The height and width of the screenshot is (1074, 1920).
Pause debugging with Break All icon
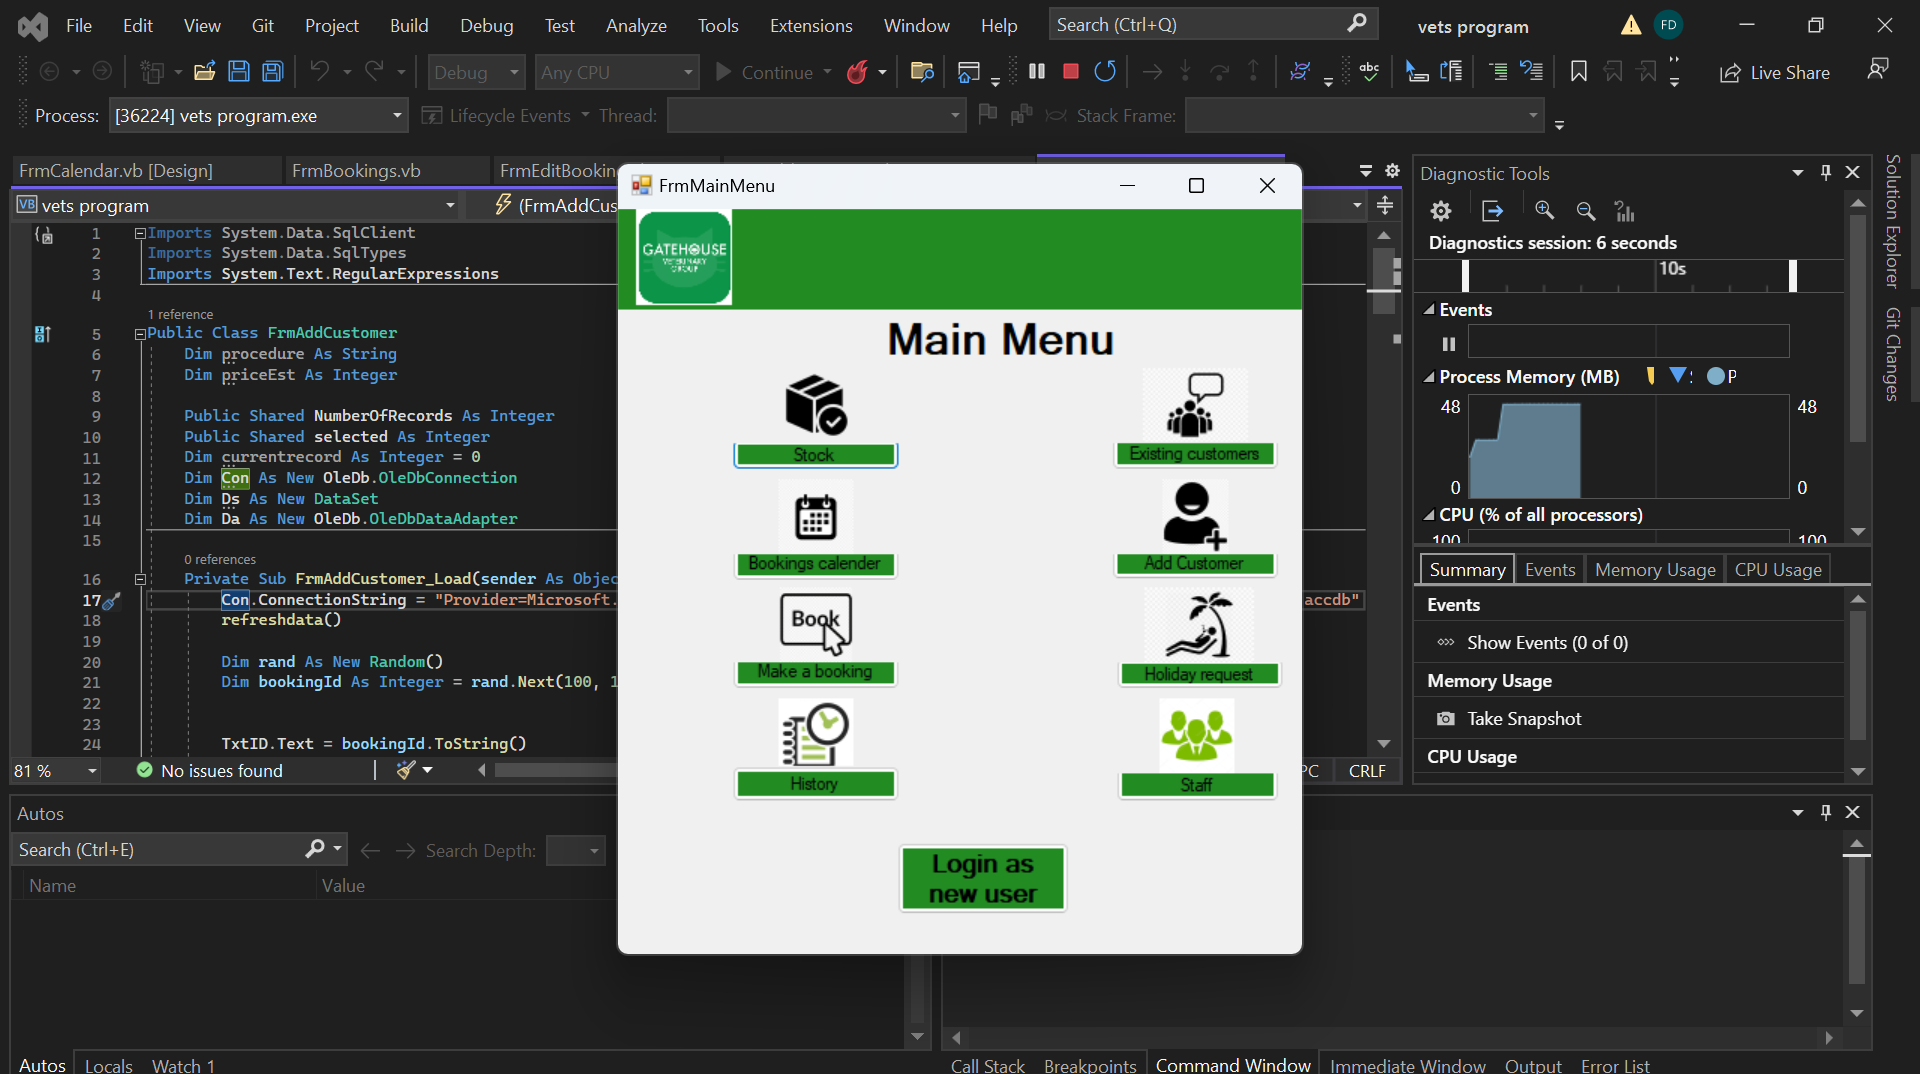(1037, 72)
